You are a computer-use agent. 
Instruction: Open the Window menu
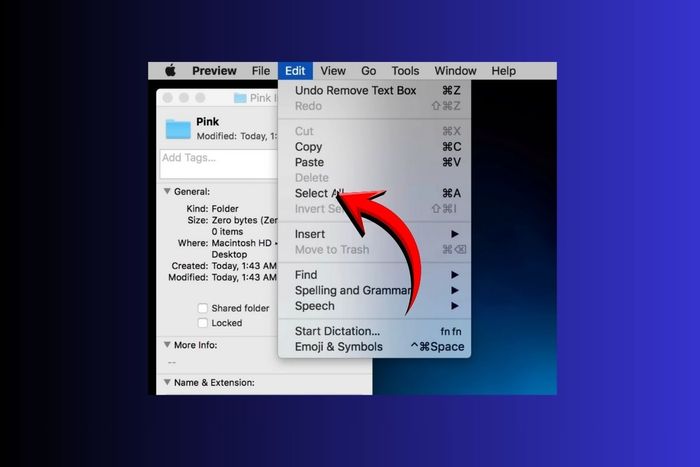pyautogui.click(x=455, y=71)
